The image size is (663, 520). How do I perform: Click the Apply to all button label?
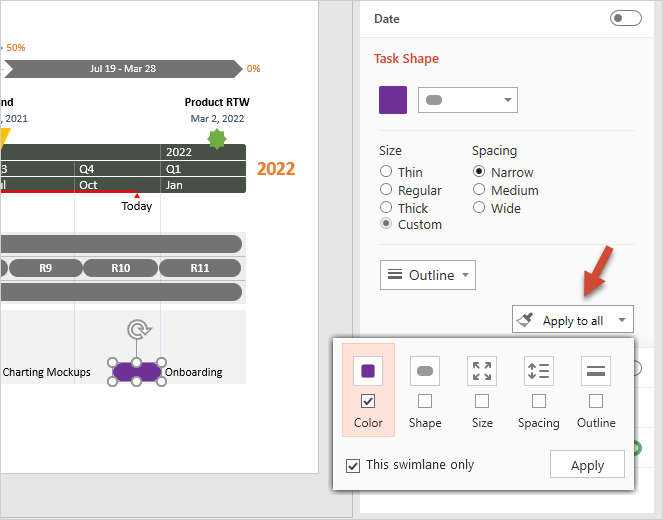pyautogui.click(x=573, y=321)
